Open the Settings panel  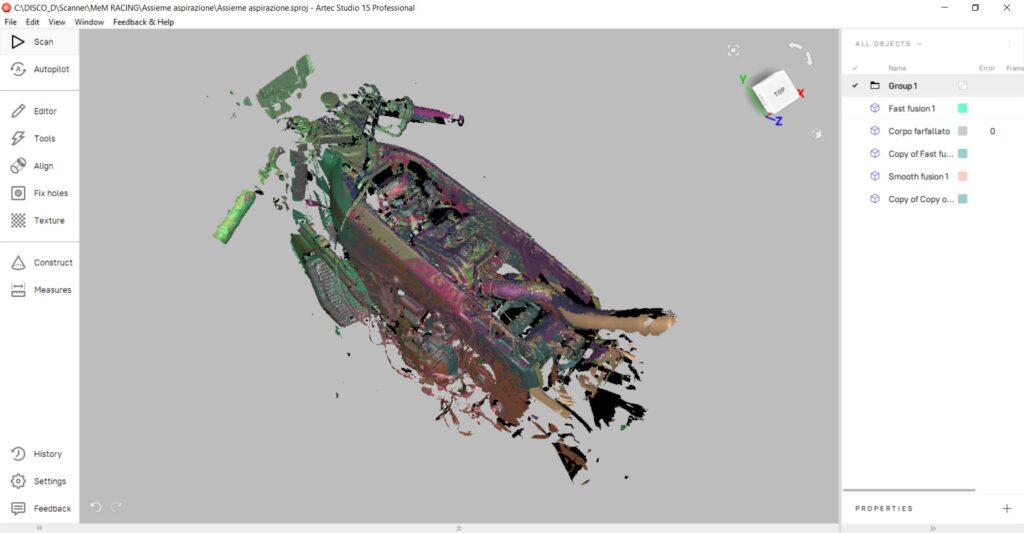tap(39, 481)
